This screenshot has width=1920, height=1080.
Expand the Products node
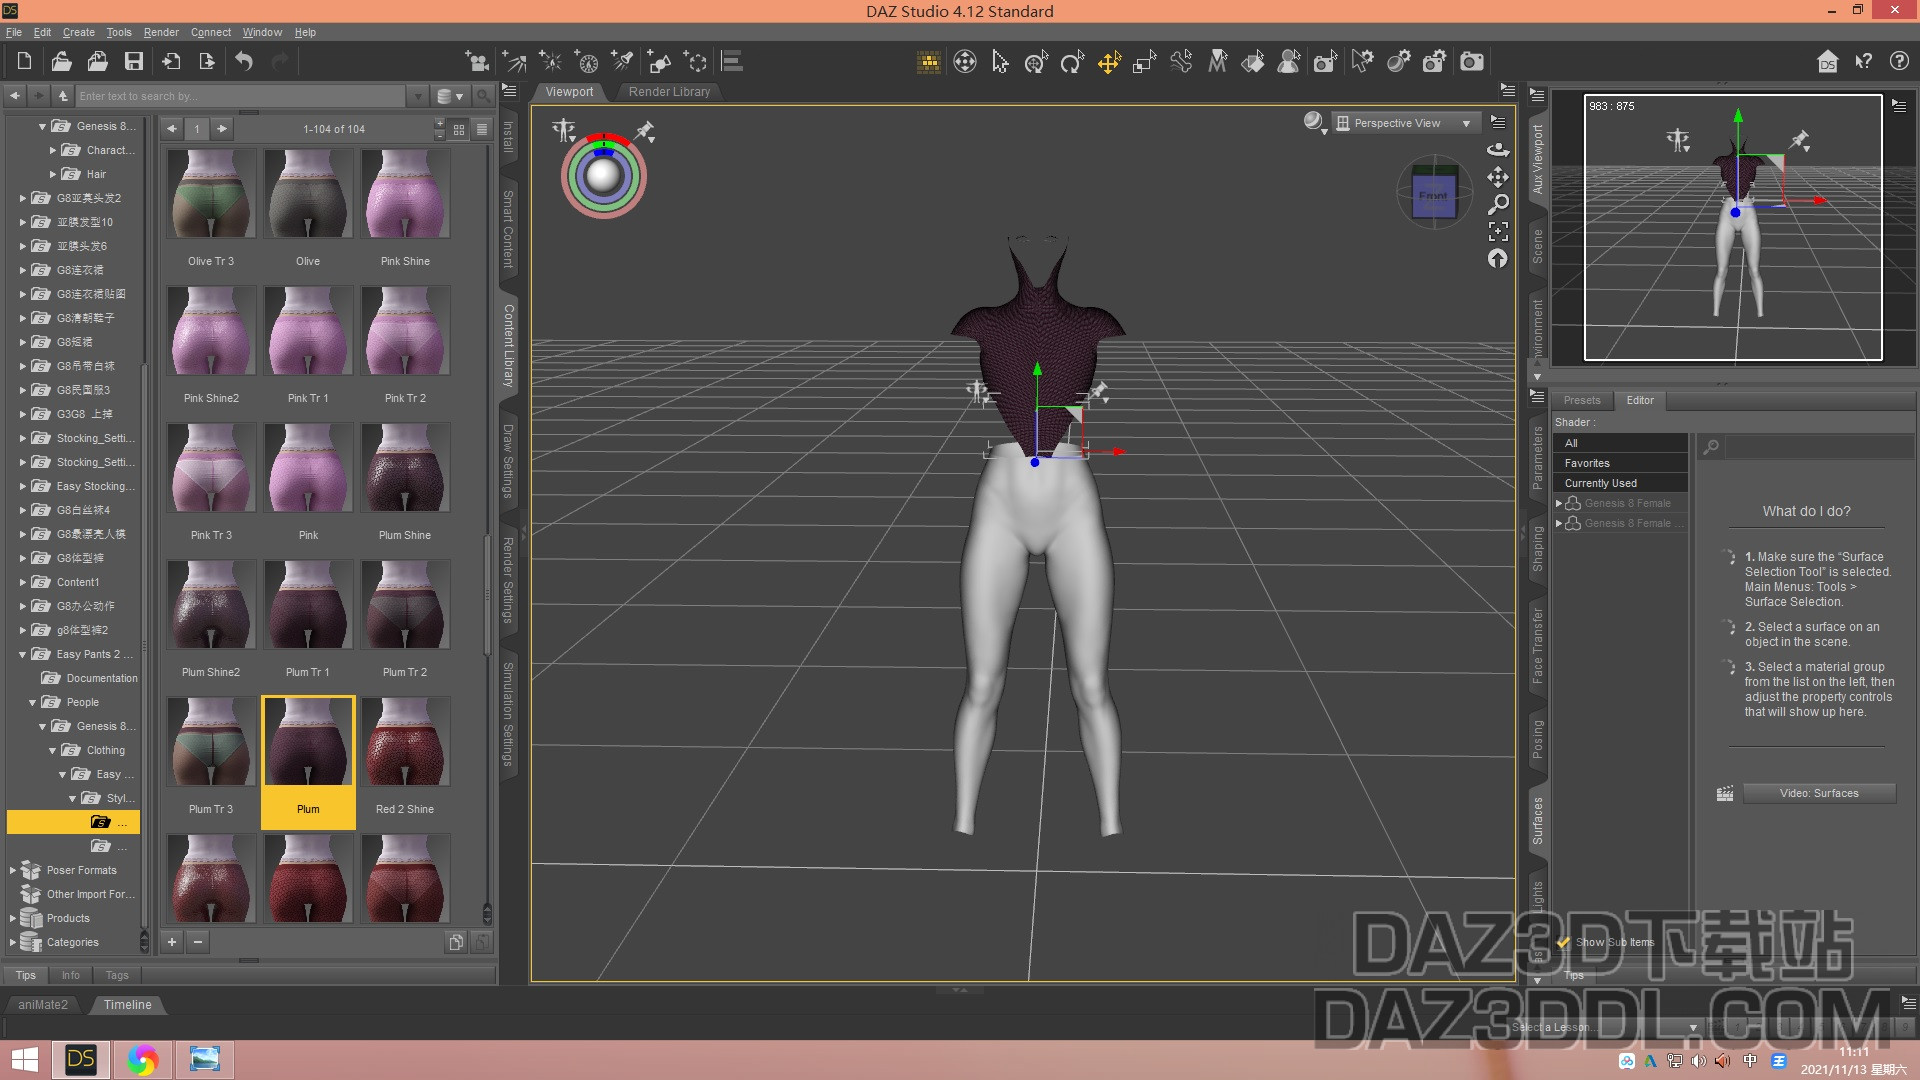(x=12, y=918)
